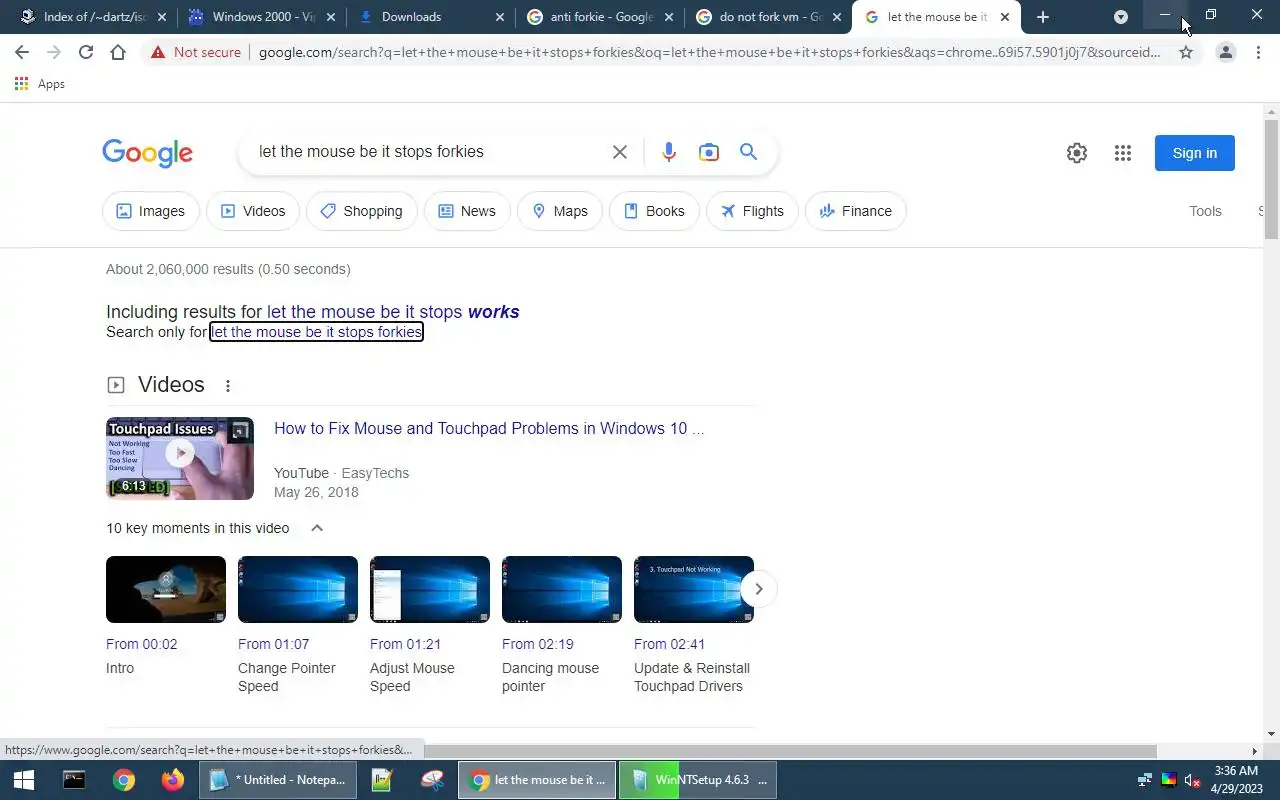Switch to the anti forkie tab
Screen dimensions: 1280x800
[x=600, y=17]
